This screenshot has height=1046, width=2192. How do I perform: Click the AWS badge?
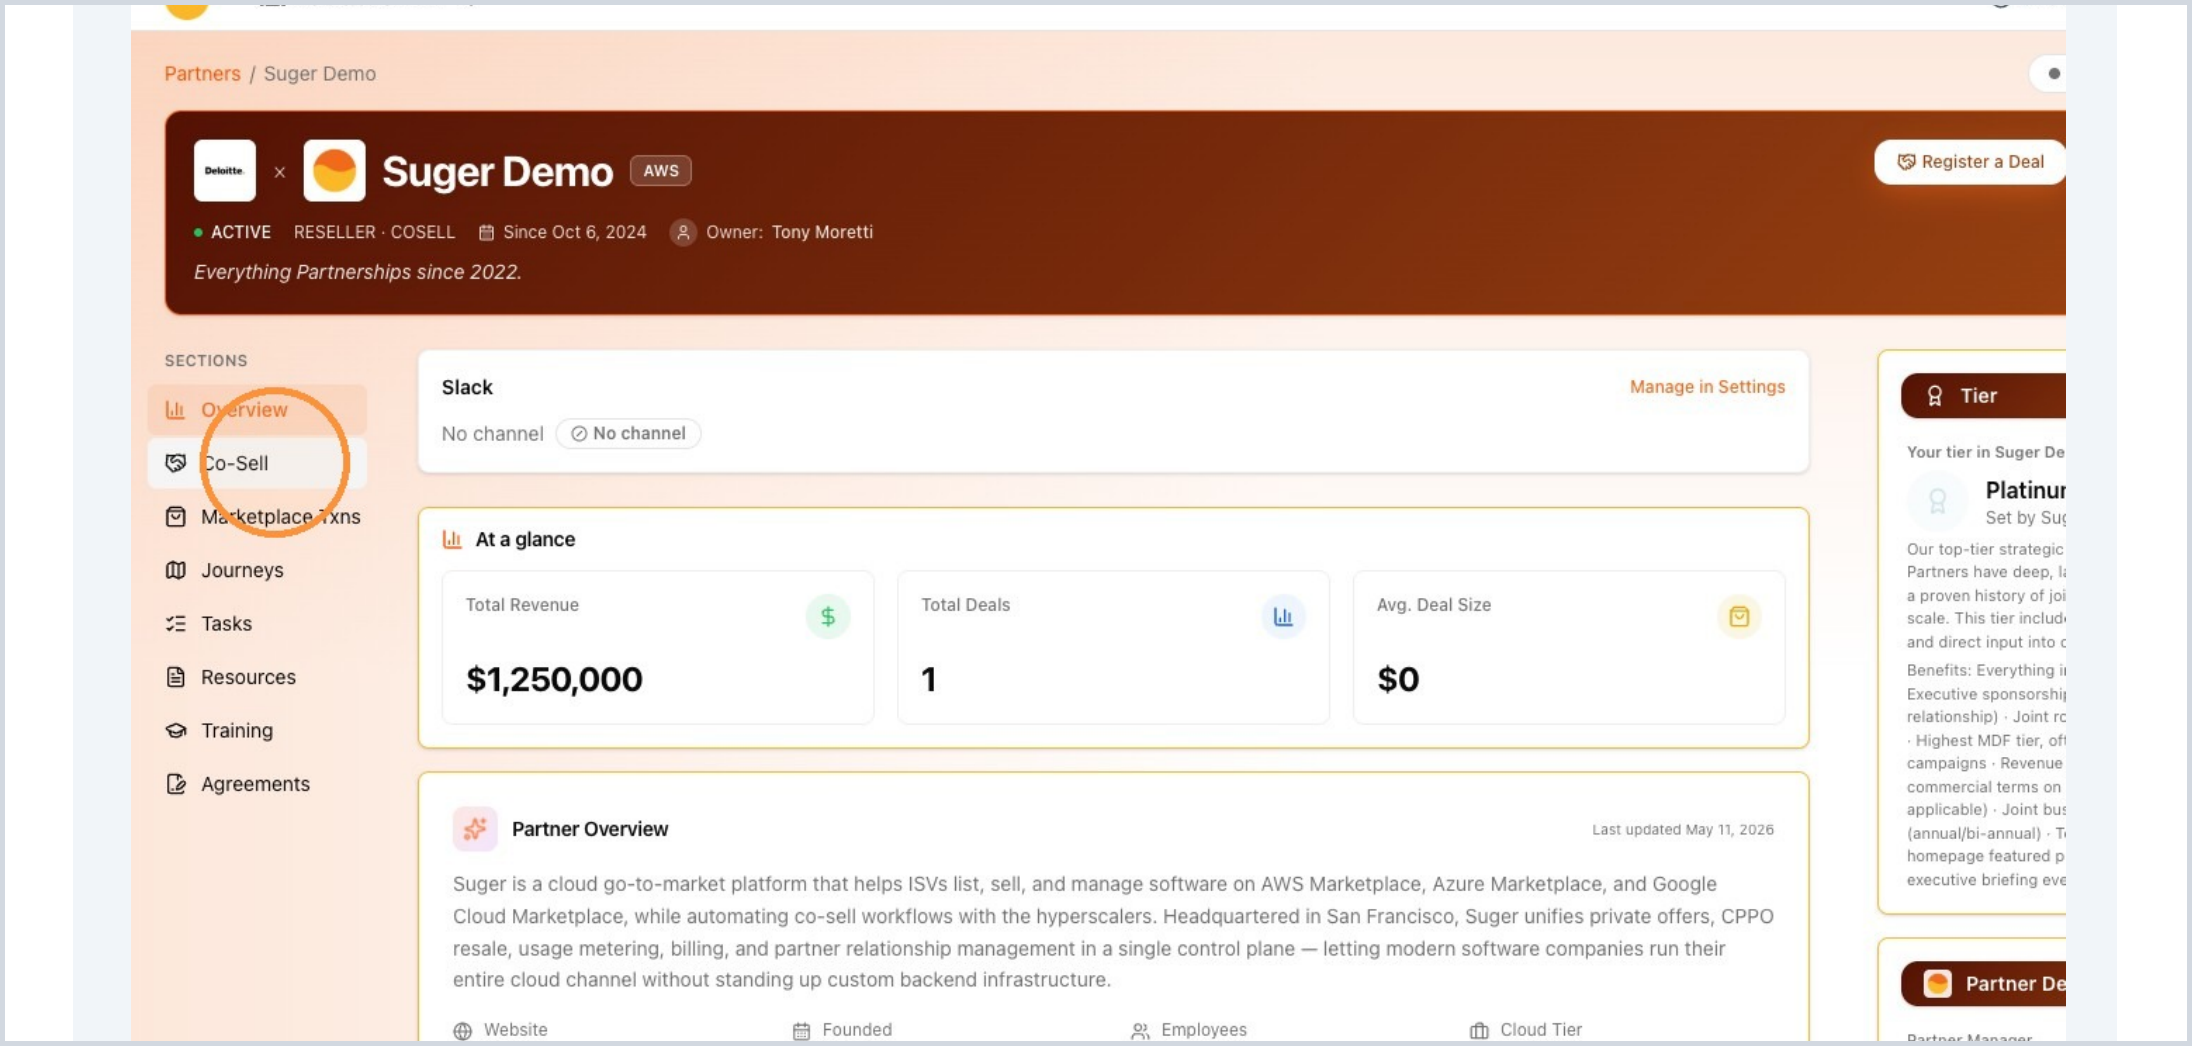pos(660,171)
